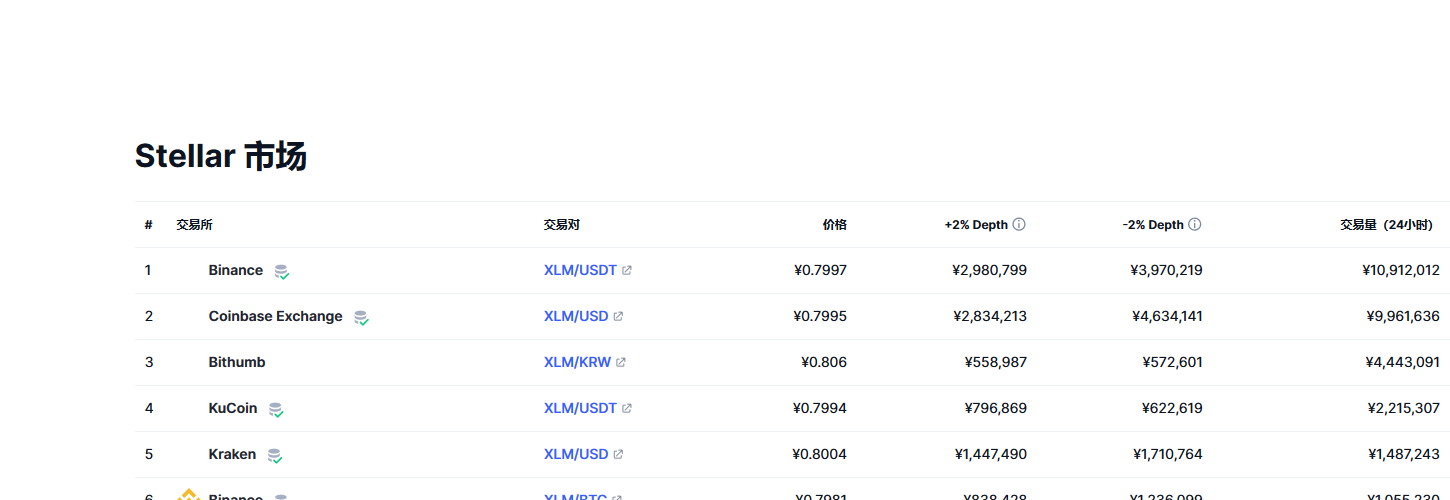Sort by the 交易量（24小时） column header
Screen dimensions: 1450x500
click(1386, 225)
